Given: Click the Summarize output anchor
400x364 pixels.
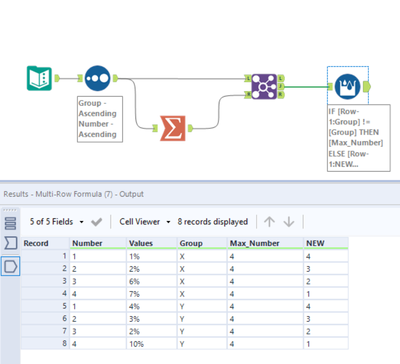Looking at the screenshot, I should point(190,128).
